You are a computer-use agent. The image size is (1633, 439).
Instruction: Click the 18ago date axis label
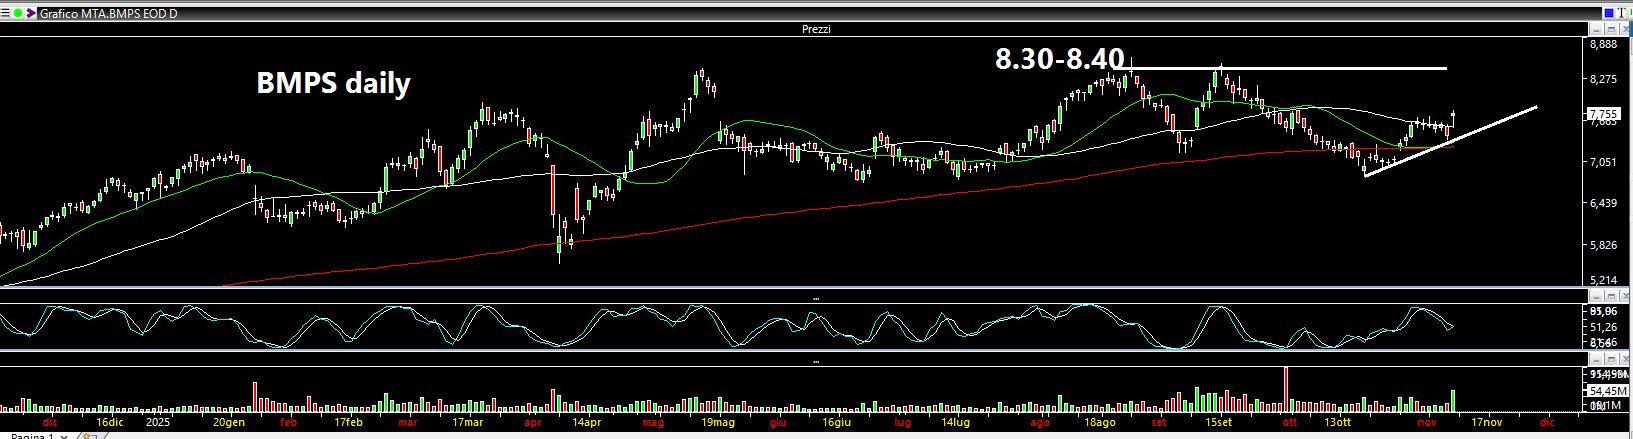(x=1100, y=423)
